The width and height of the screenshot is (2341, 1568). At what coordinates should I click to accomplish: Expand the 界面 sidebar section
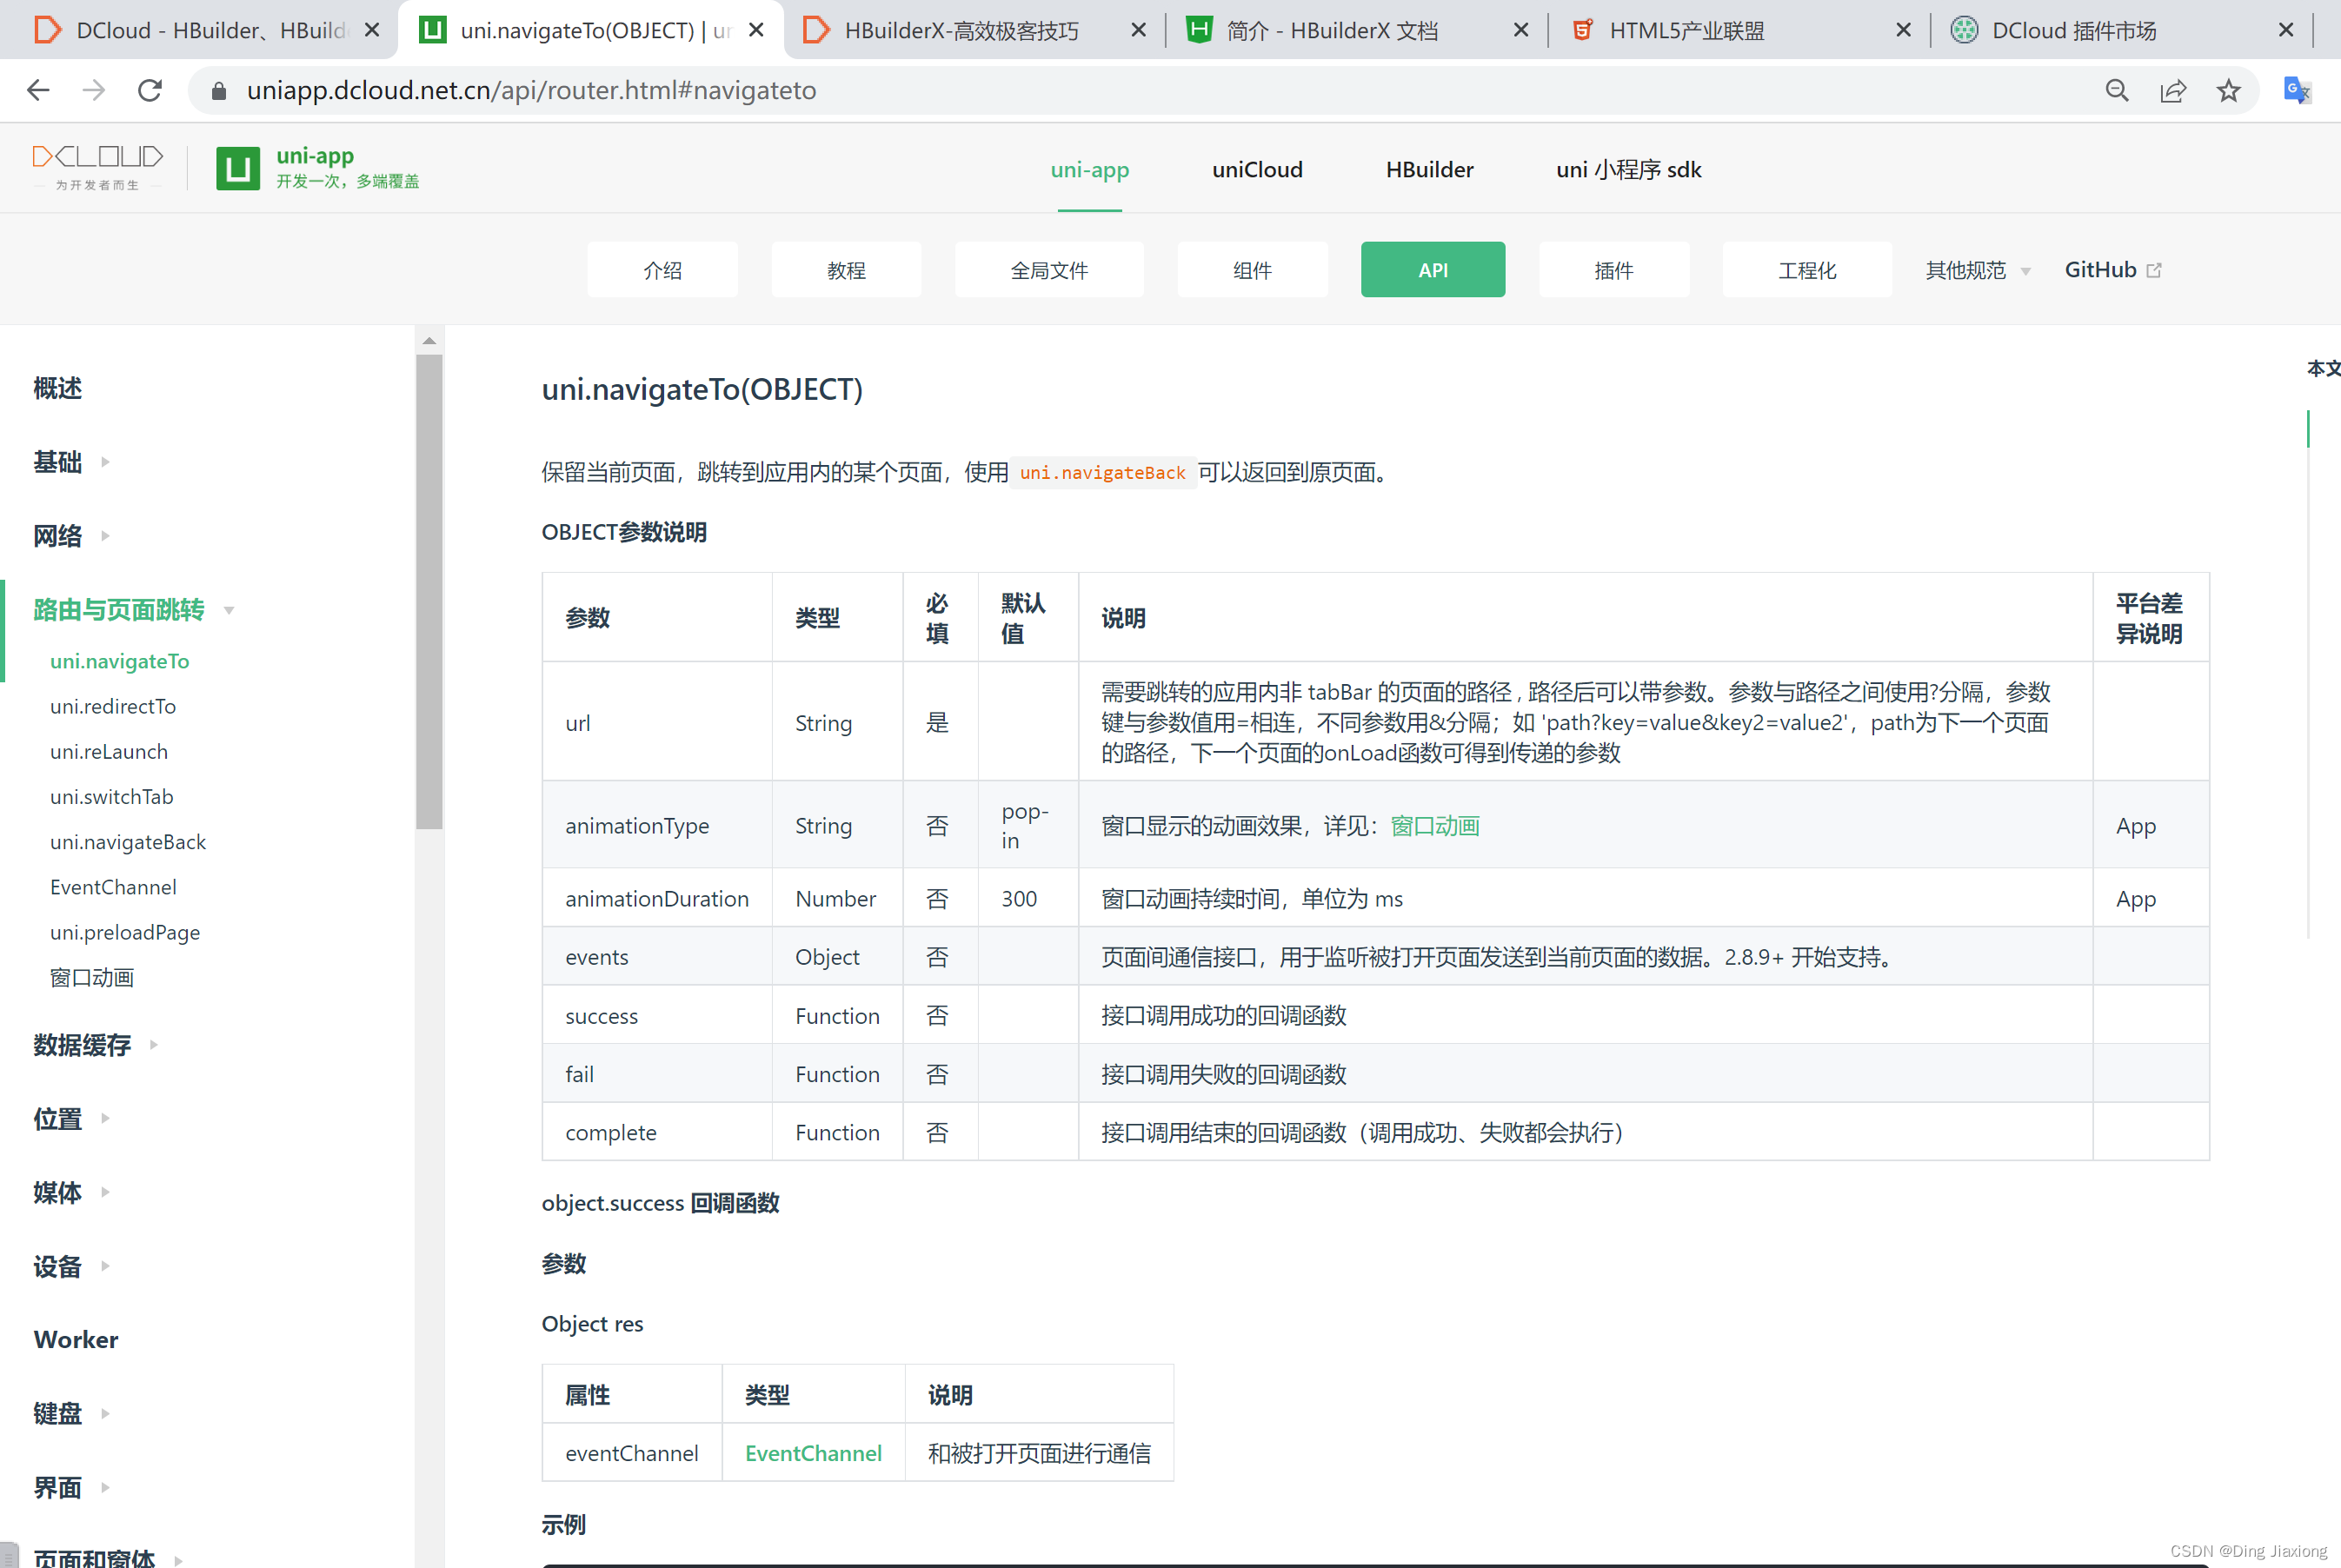pyautogui.click(x=70, y=1488)
